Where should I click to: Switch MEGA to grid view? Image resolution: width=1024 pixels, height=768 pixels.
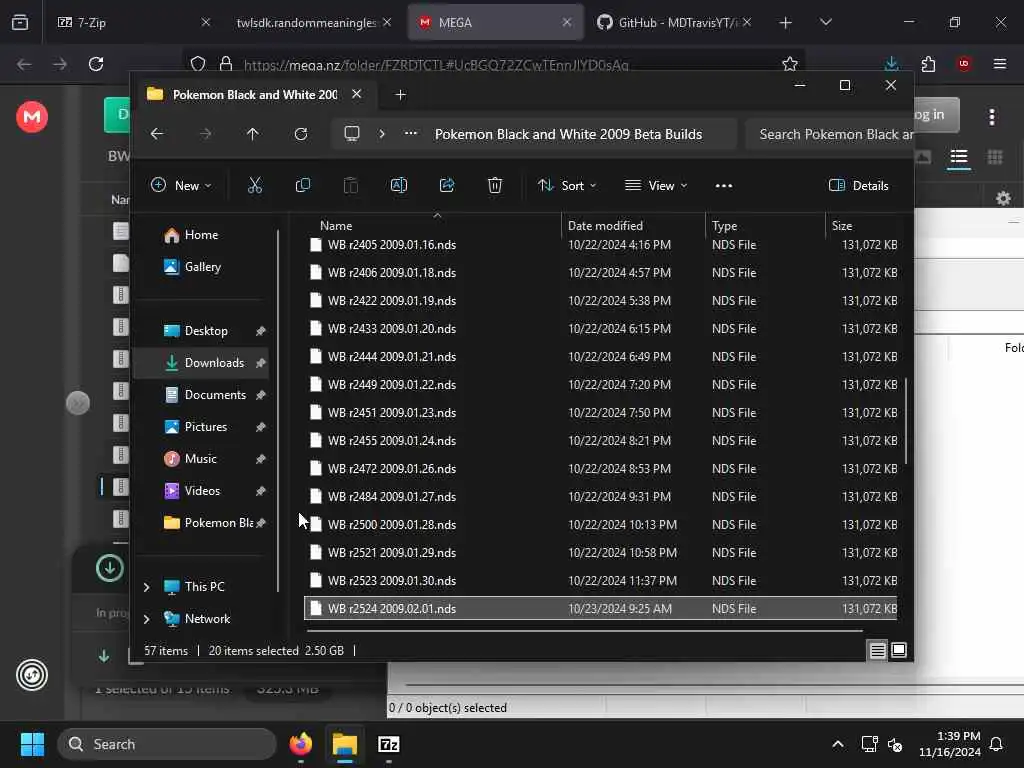point(995,157)
